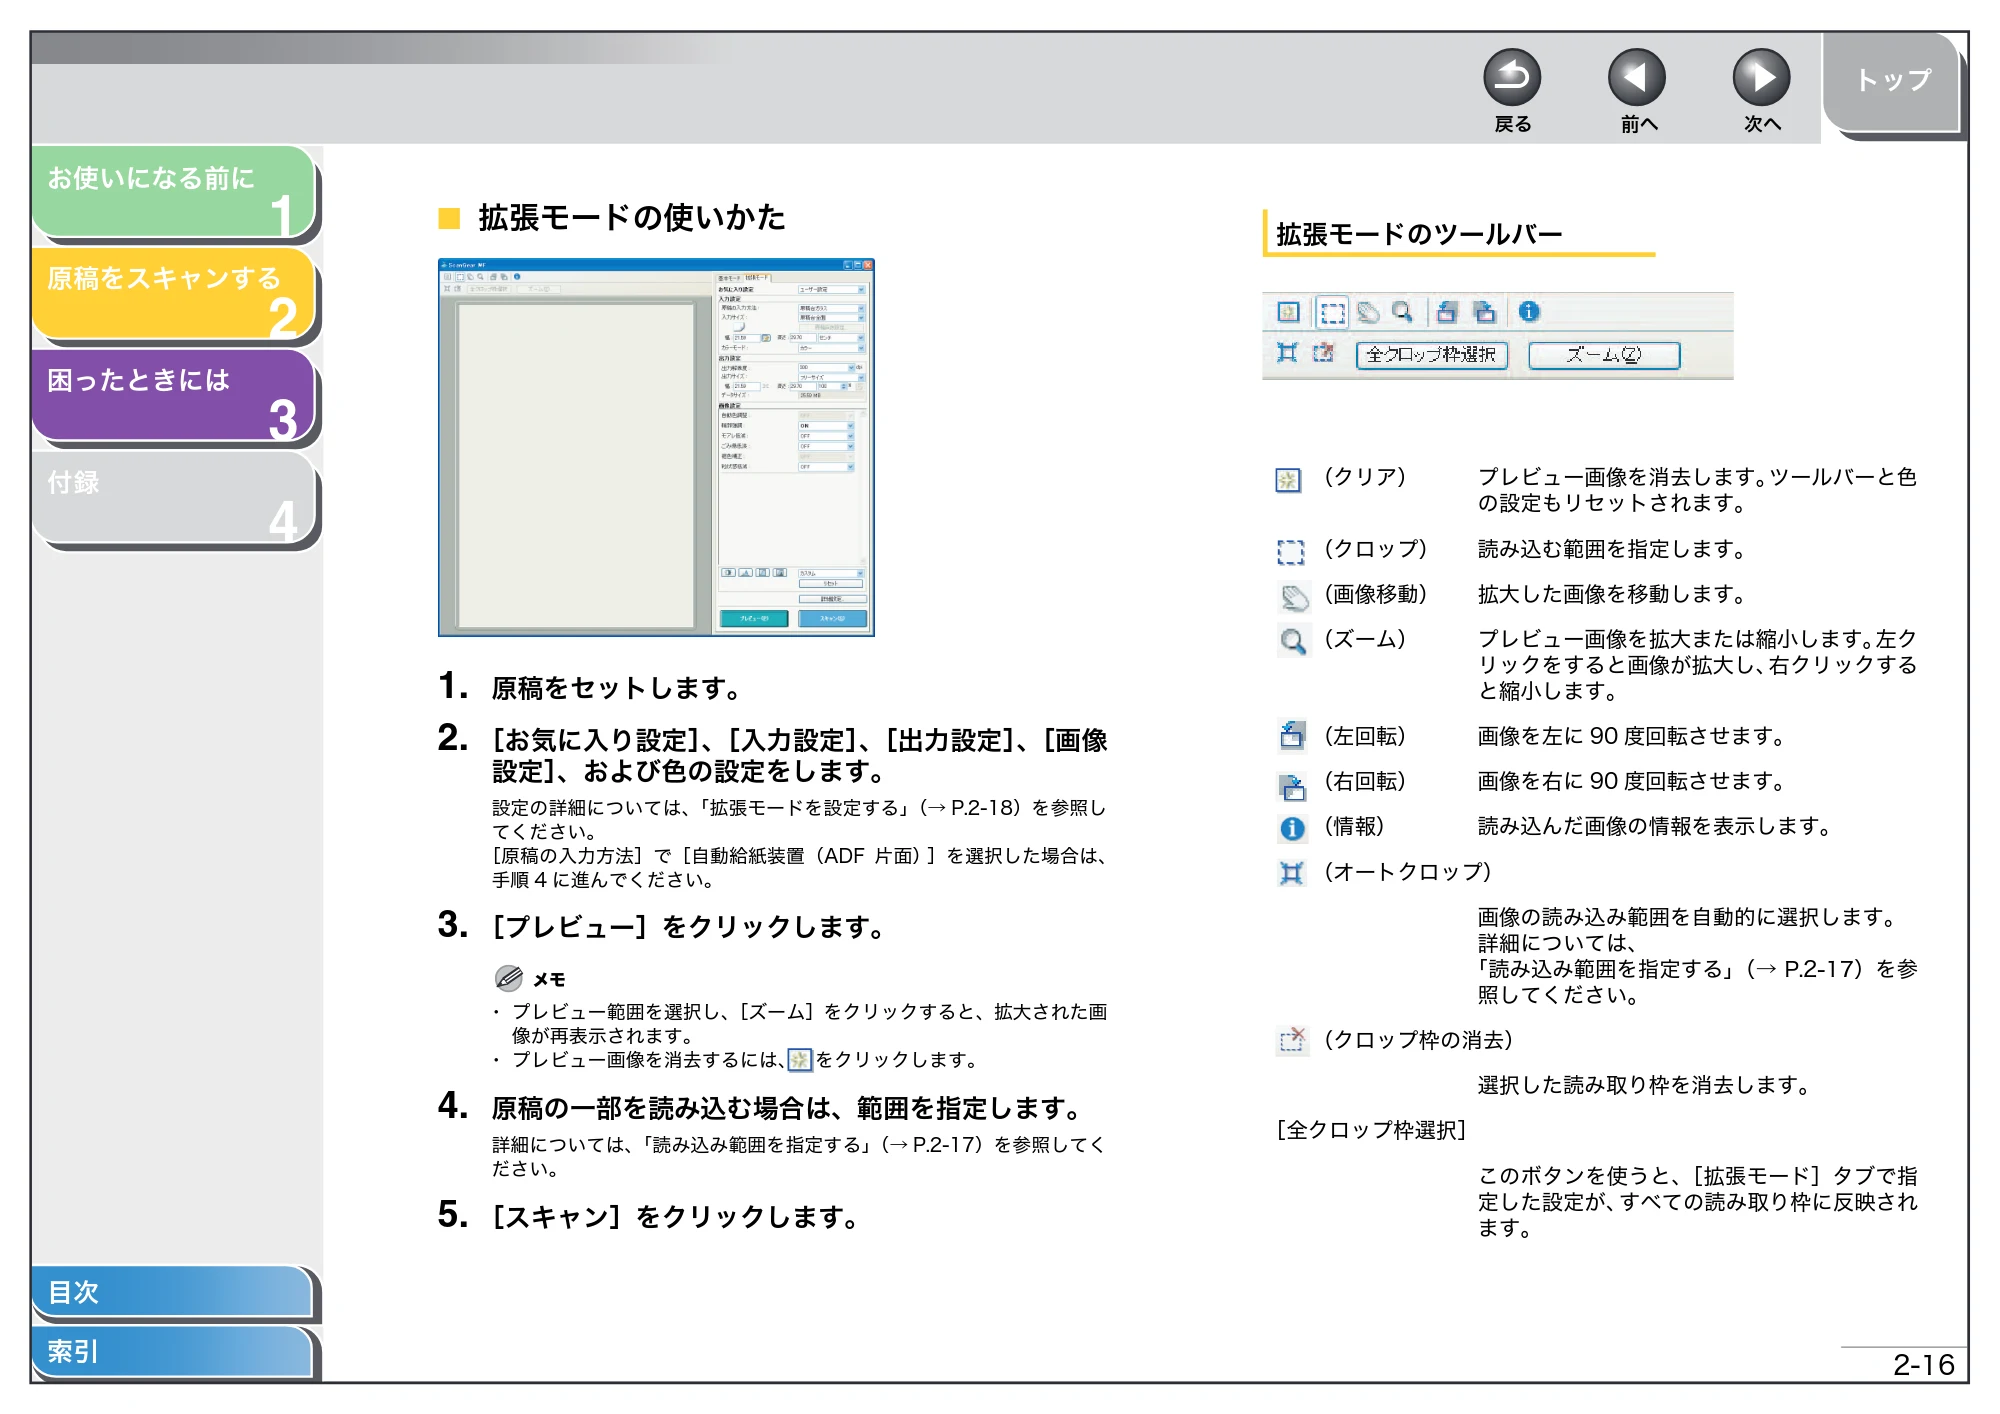This screenshot has width=2000, height=1414.
Task: Follow the P.2-17 reference in step 4
Action: pyautogui.click(x=945, y=1145)
